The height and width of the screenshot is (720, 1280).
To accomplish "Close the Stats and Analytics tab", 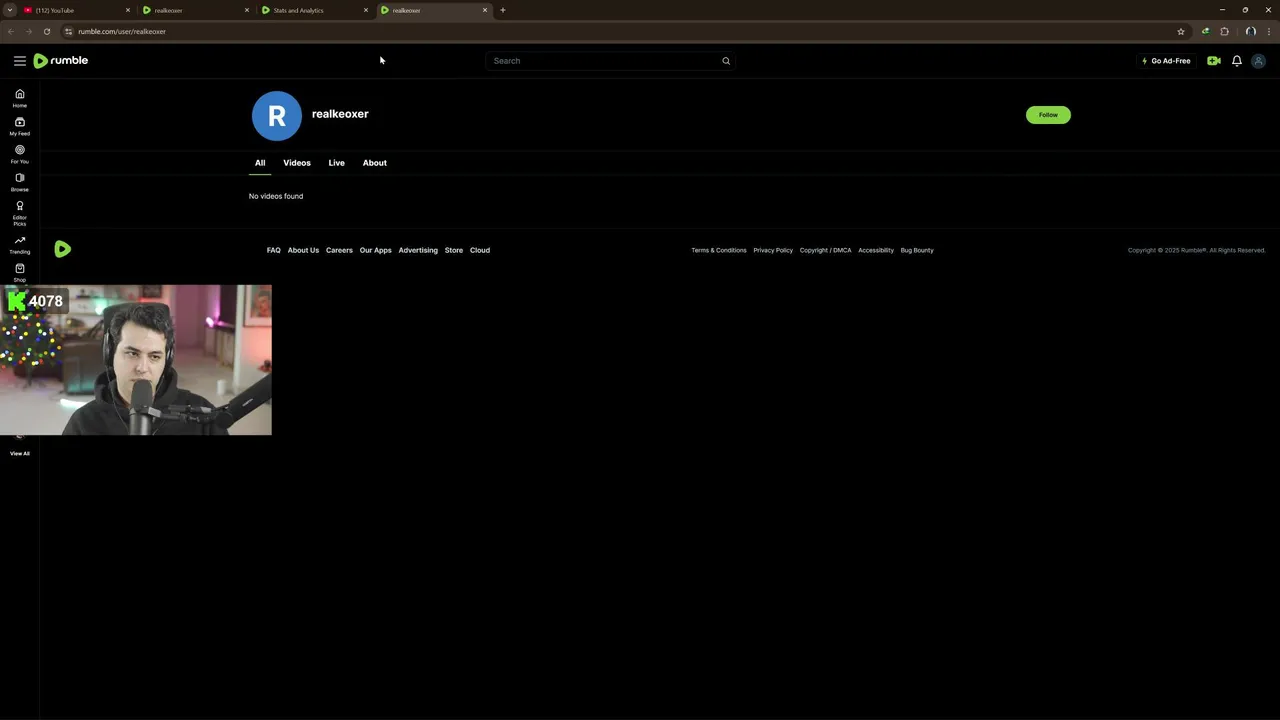I will coord(366,10).
